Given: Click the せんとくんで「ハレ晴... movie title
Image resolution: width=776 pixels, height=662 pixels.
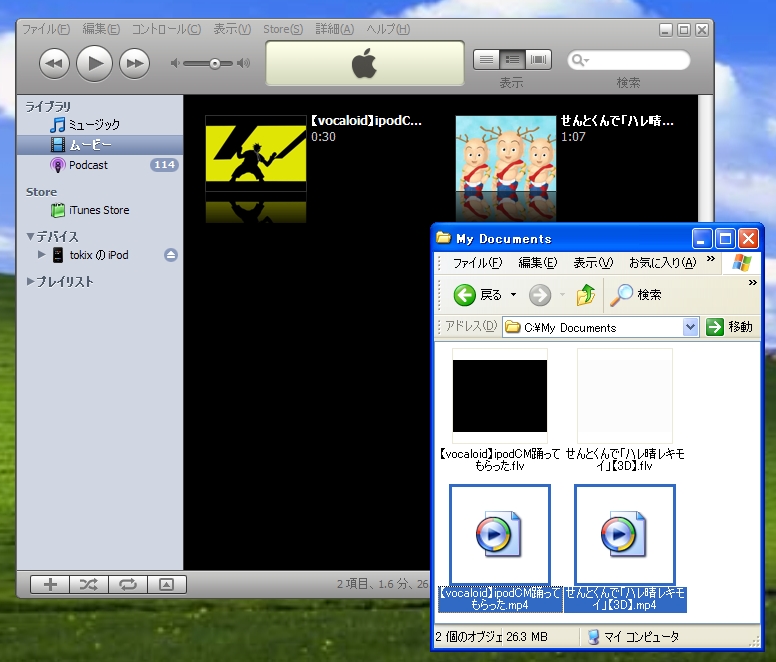Looking at the screenshot, I should pos(617,121).
